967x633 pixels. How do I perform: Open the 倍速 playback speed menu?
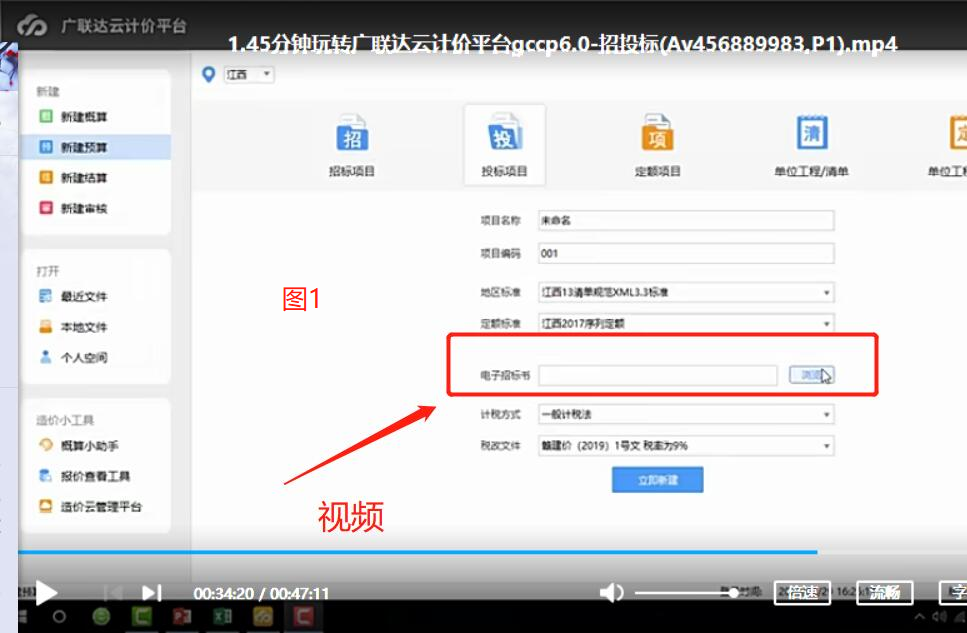tap(802, 593)
